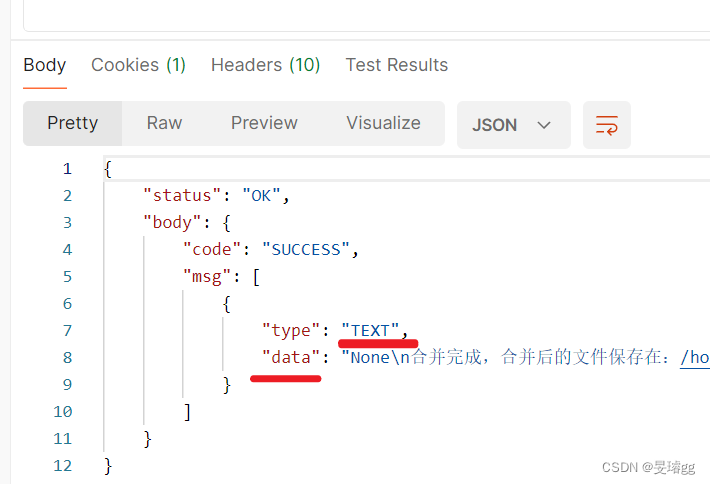Click the "TEXT" value
Image resolution: width=710 pixels, height=484 pixels.
click(x=370, y=331)
